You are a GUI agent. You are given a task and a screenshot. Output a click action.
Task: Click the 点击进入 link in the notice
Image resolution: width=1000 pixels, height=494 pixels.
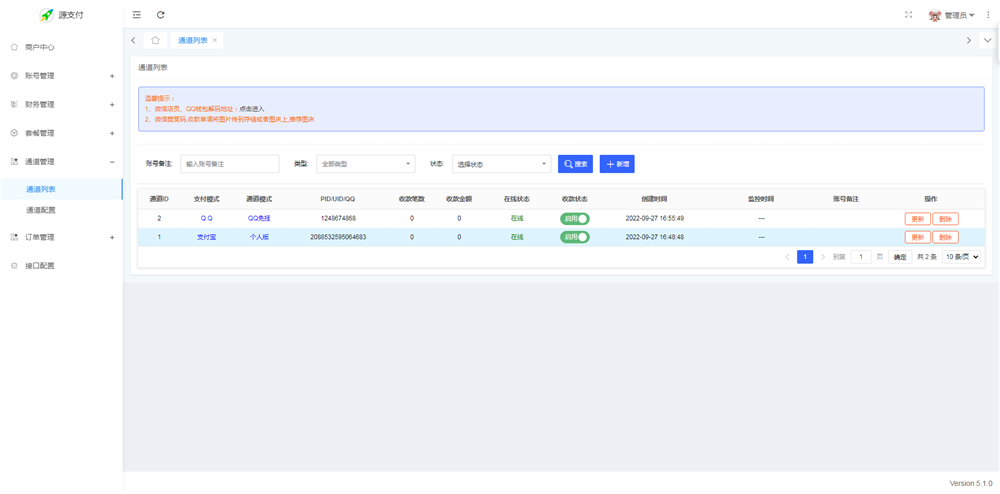click(x=251, y=109)
